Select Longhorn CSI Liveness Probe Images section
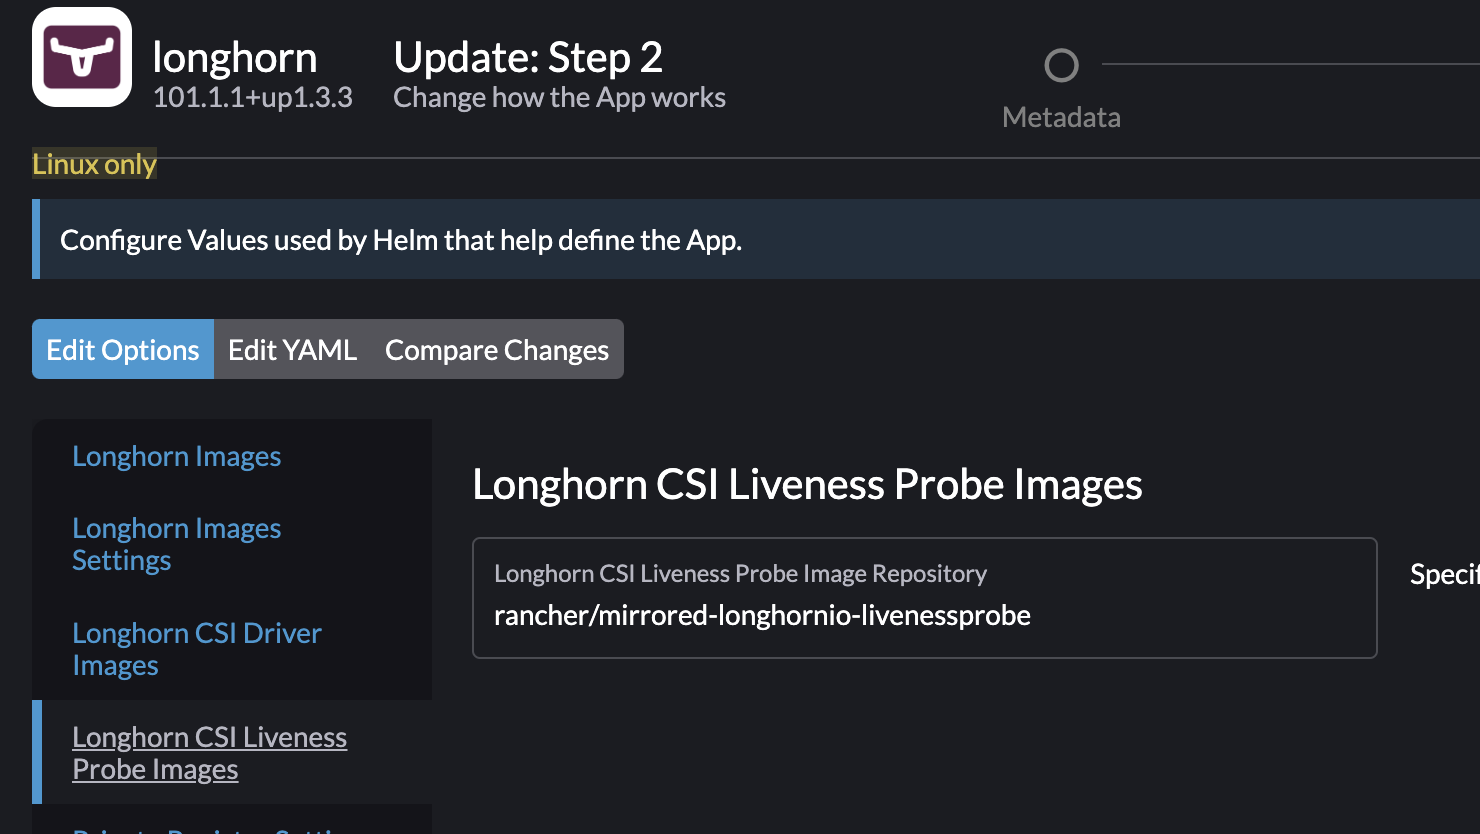The image size is (1480, 834). pyautogui.click(x=209, y=752)
